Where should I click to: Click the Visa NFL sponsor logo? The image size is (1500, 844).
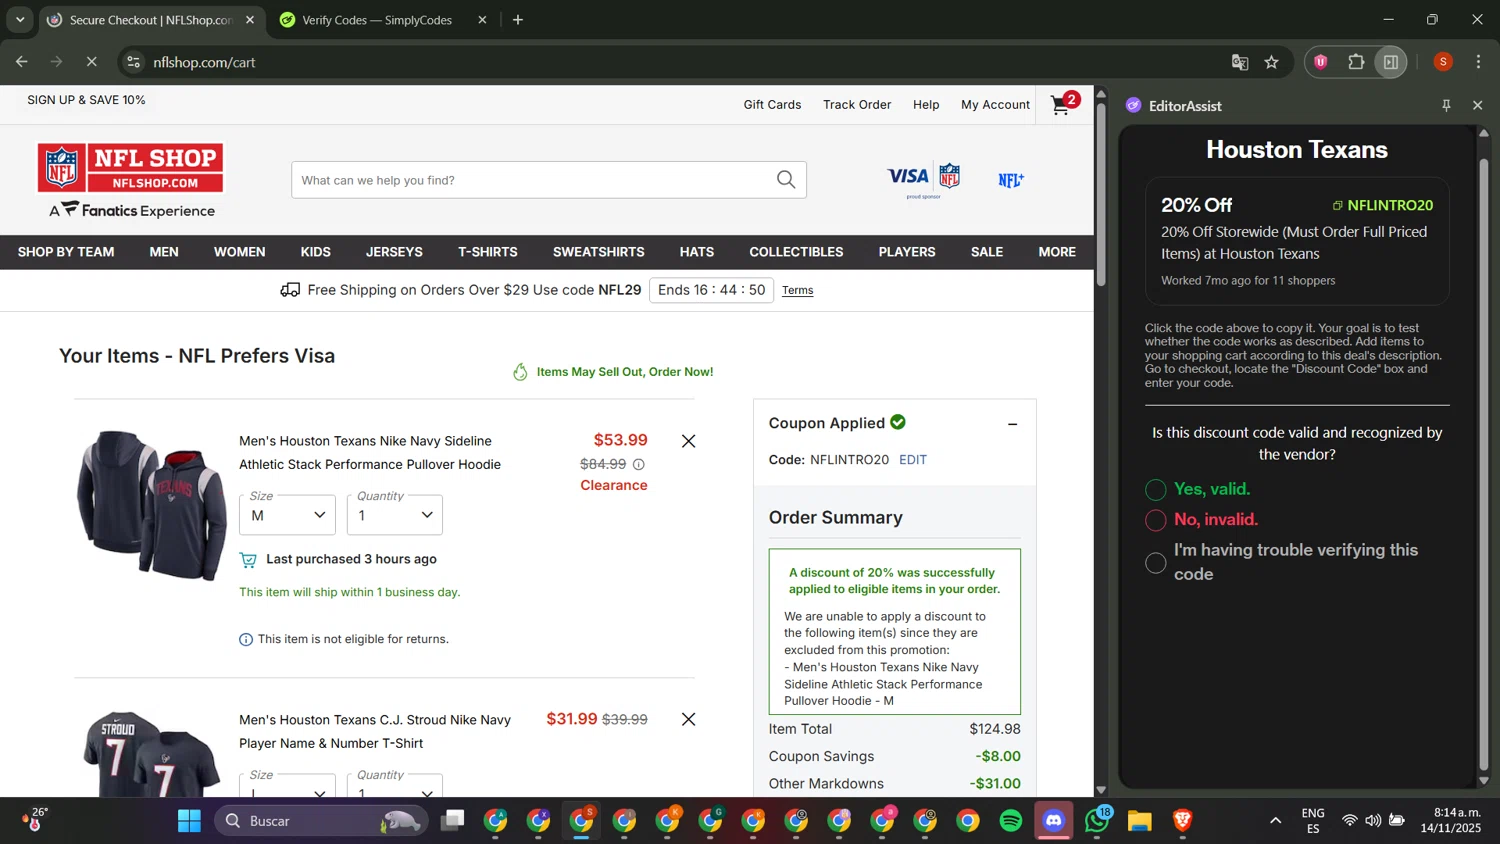(x=924, y=179)
